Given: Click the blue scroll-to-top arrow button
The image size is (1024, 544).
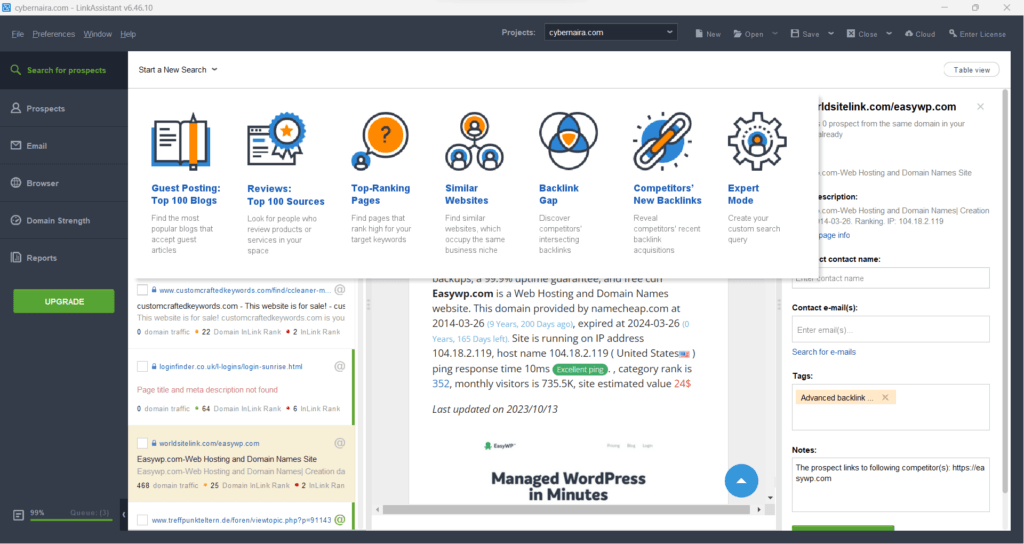Looking at the screenshot, I should 741,481.
